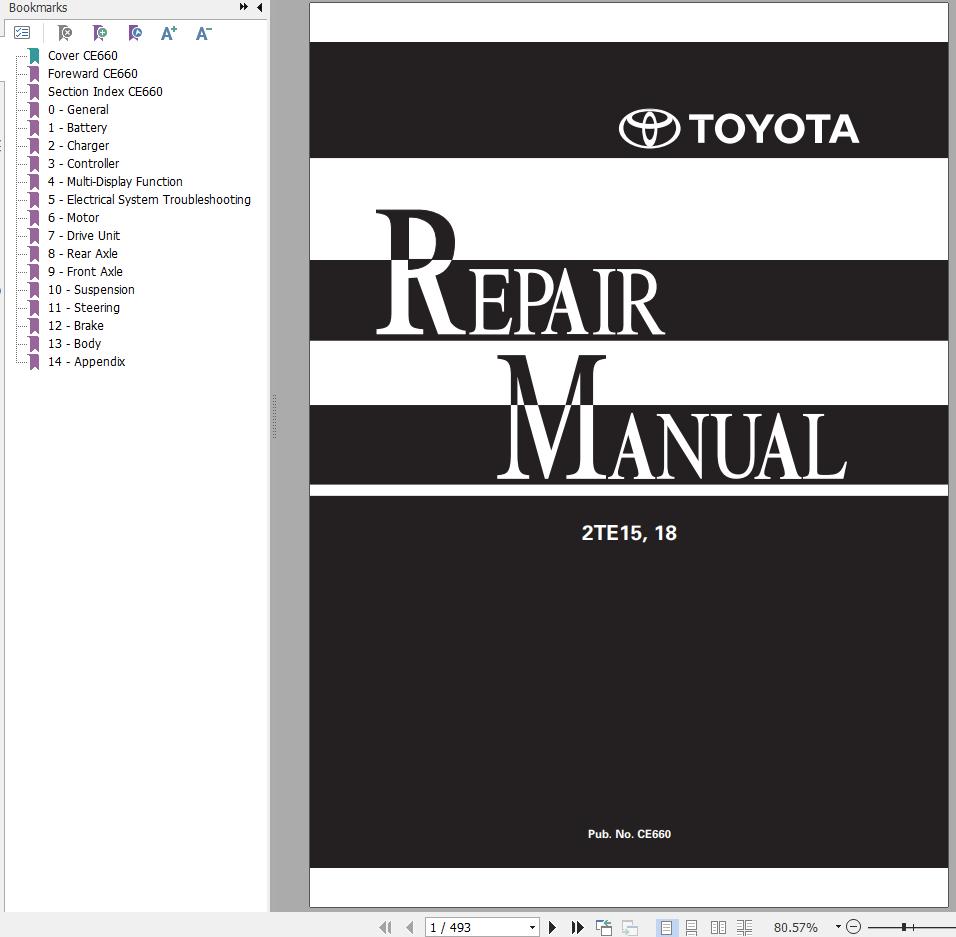Open the zoom level dropdown arrow

[838, 927]
